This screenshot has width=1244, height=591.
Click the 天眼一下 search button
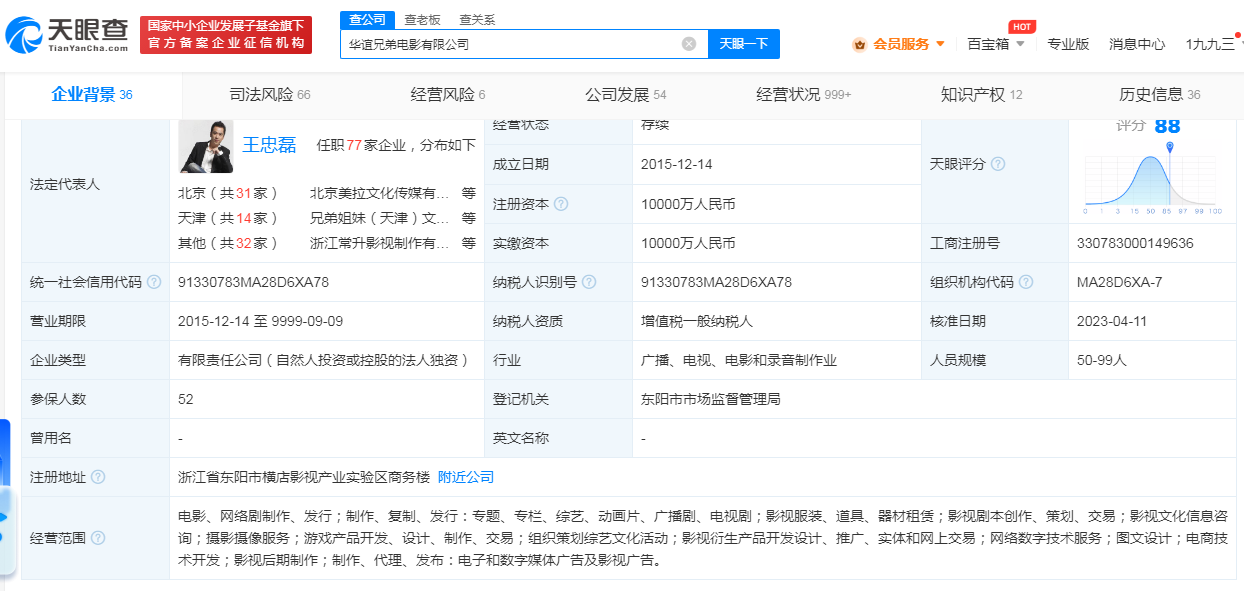tap(744, 44)
